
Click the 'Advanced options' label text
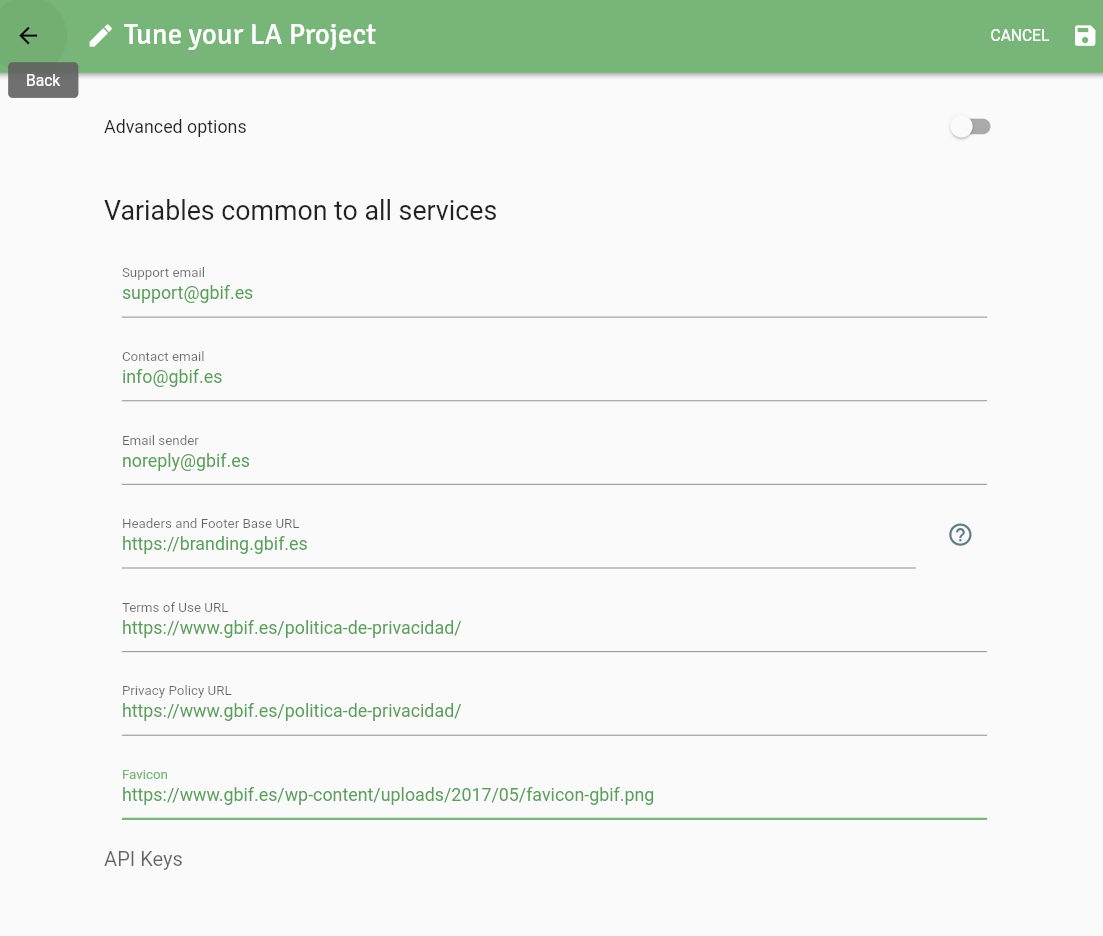pos(175,127)
